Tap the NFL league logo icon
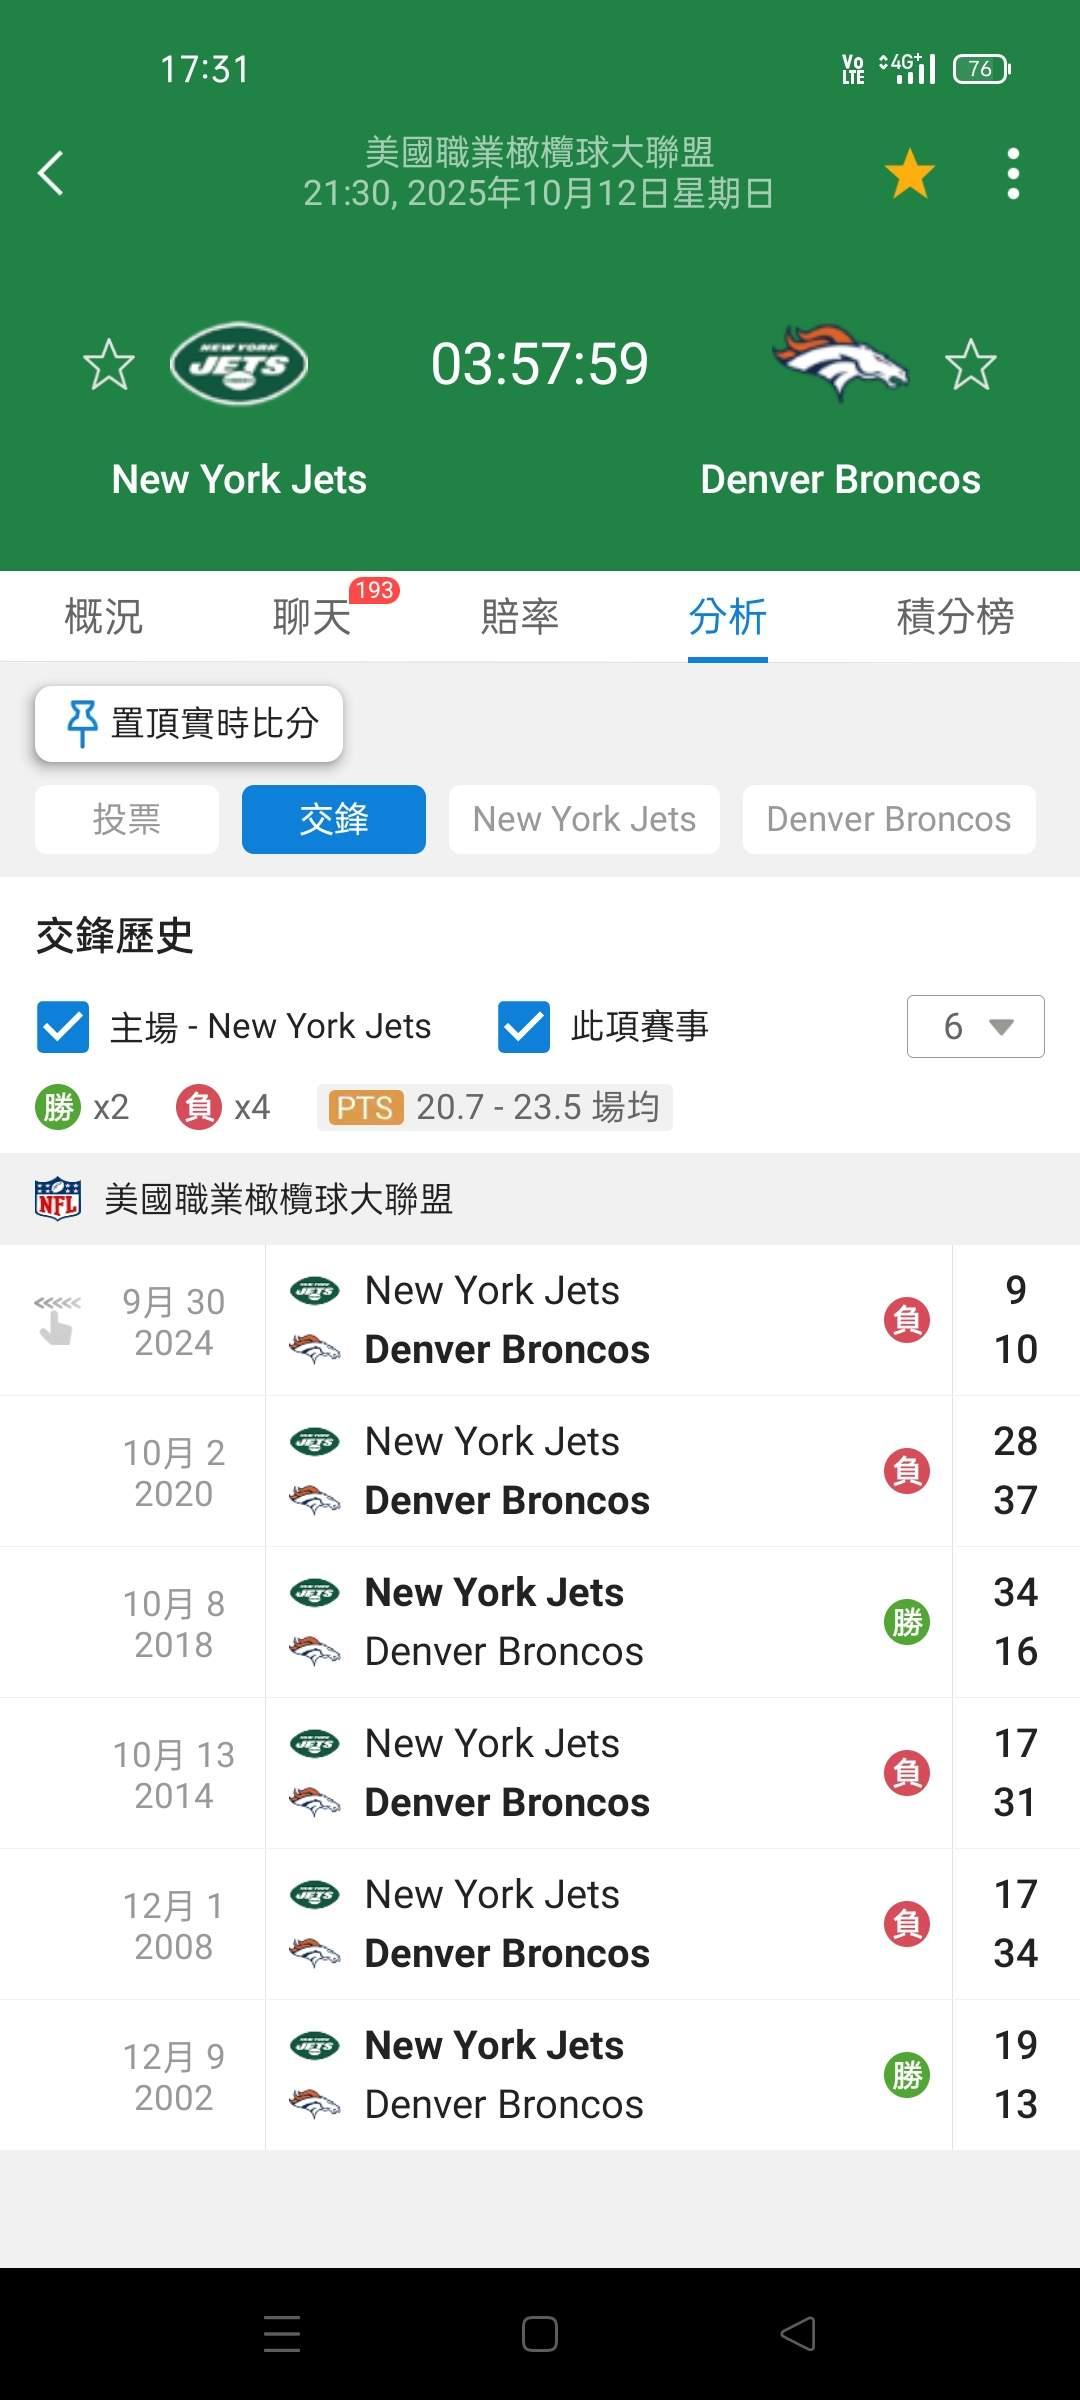Image resolution: width=1080 pixels, height=2400 pixels. (x=58, y=1198)
